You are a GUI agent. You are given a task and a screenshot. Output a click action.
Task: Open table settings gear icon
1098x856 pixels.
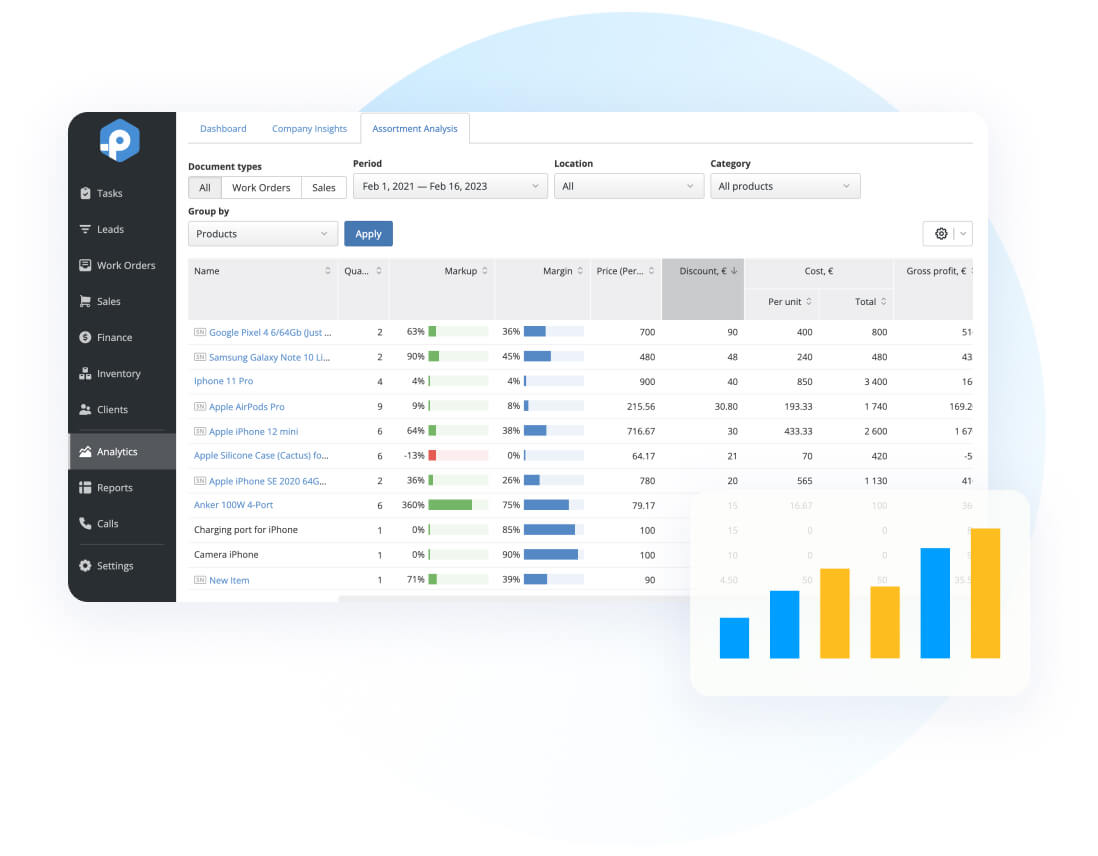(940, 233)
